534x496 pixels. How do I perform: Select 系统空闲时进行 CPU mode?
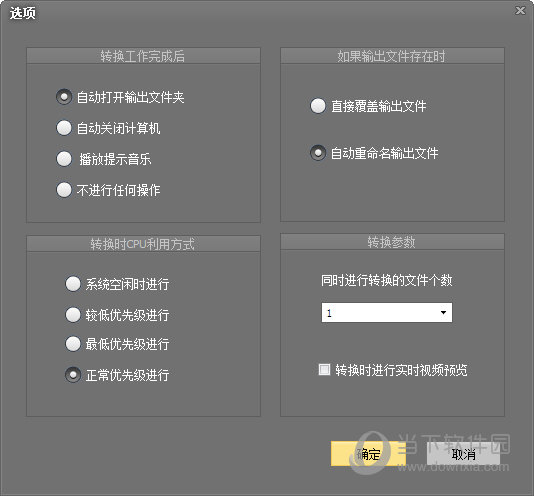pos(73,283)
